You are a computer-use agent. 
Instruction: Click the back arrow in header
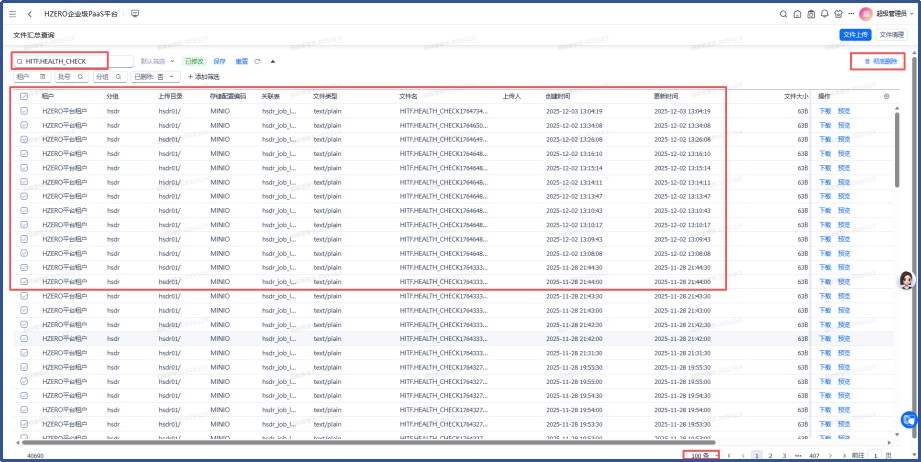(30, 14)
